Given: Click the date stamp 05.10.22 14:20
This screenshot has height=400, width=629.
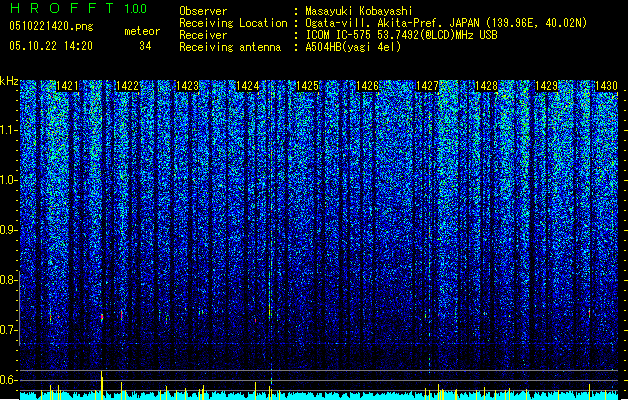Looking at the screenshot, I should tap(51, 46).
